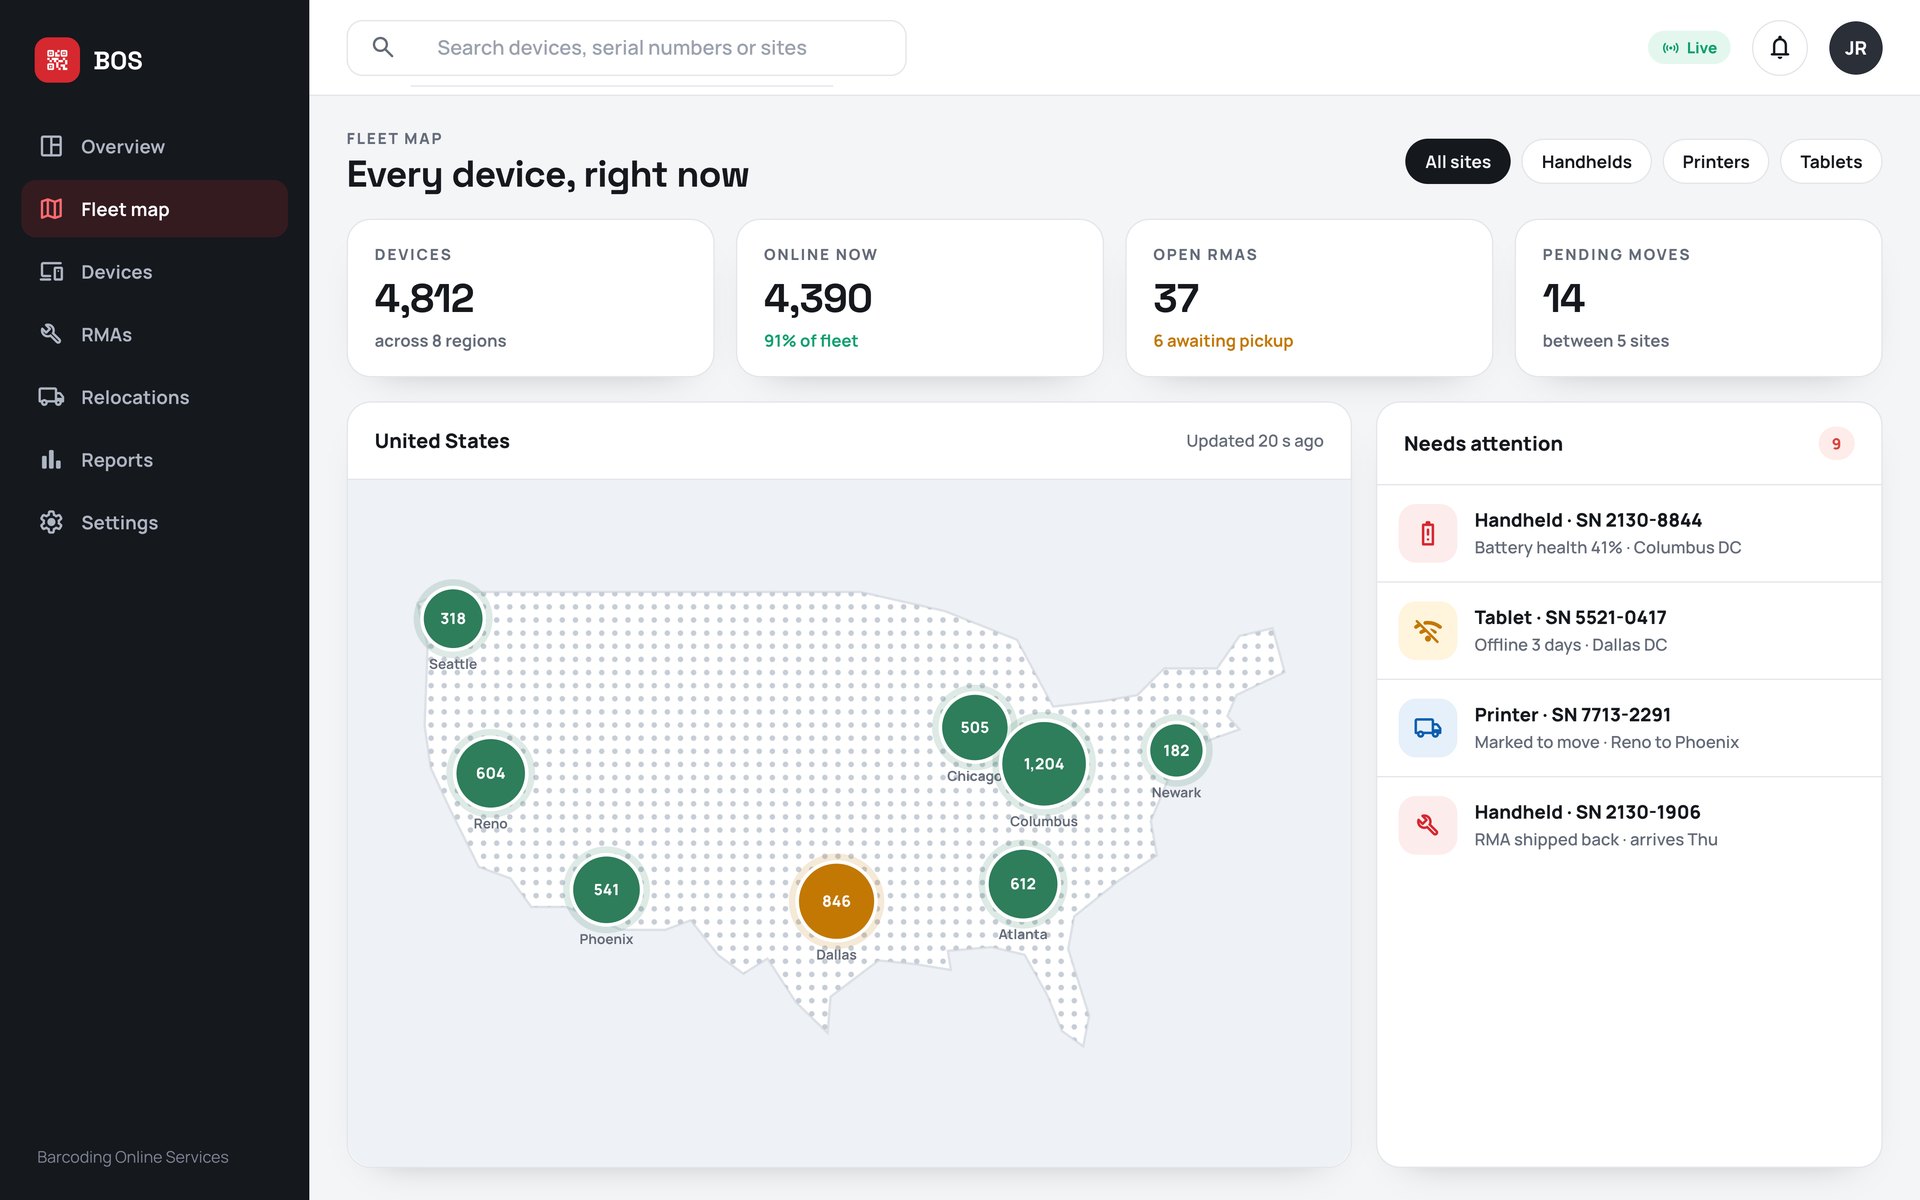
Task: Click the 'between 5 sites' text
Action: click(1605, 341)
